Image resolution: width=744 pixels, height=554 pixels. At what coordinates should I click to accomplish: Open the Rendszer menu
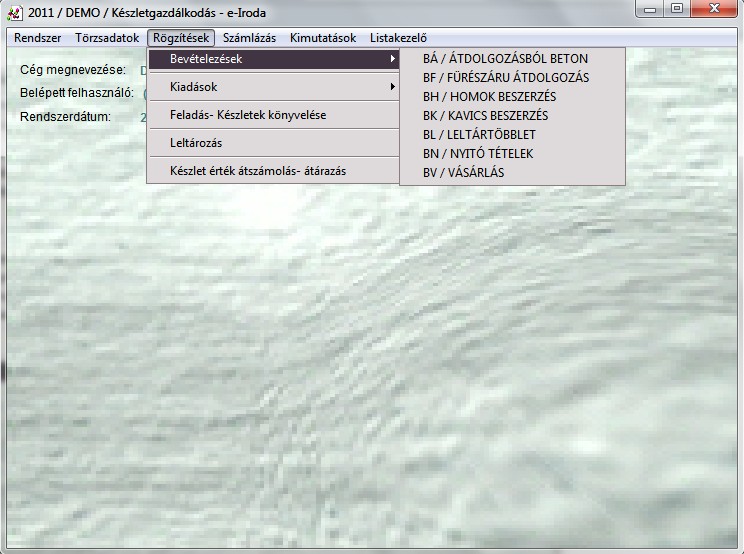tap(38, 38)
